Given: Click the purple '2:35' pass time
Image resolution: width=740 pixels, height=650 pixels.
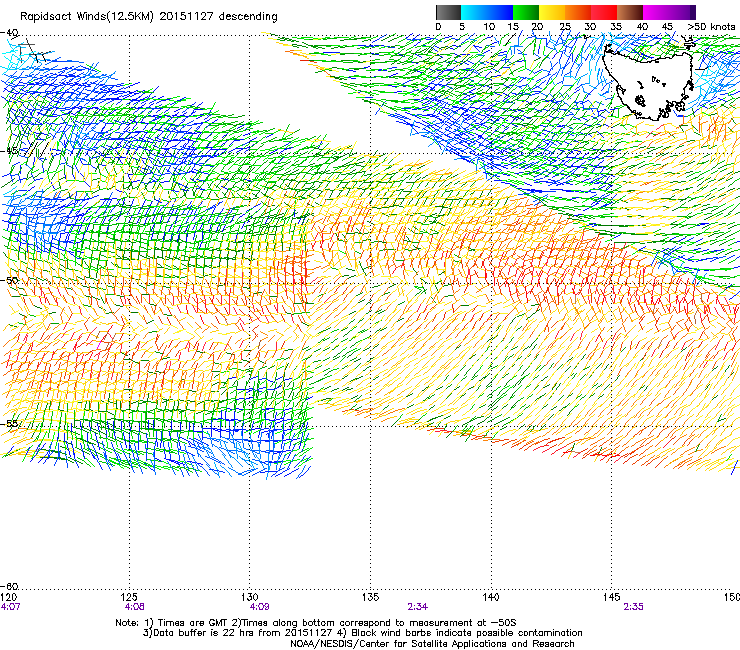Looking at the screenshot, I should (x=633, y=607).
